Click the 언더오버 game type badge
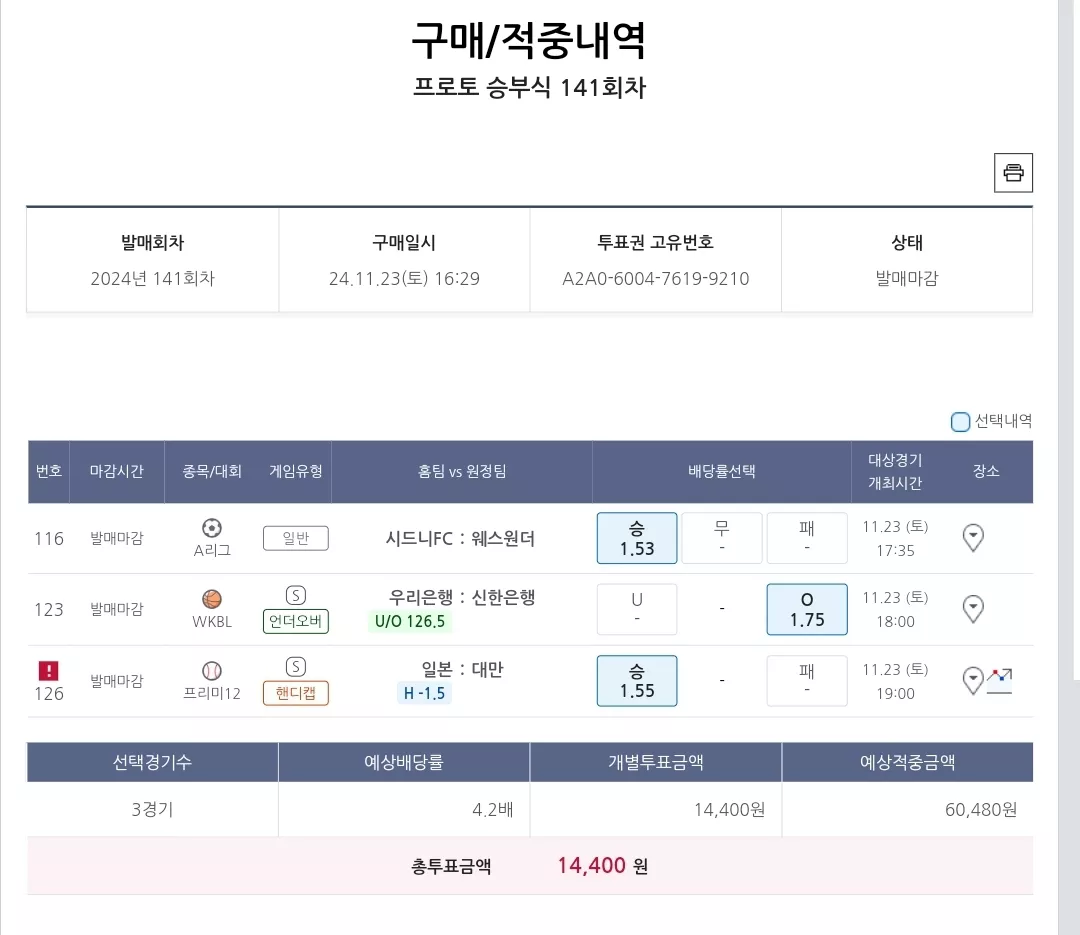This screenshot has width=1080, height=935. coord(295,621)
